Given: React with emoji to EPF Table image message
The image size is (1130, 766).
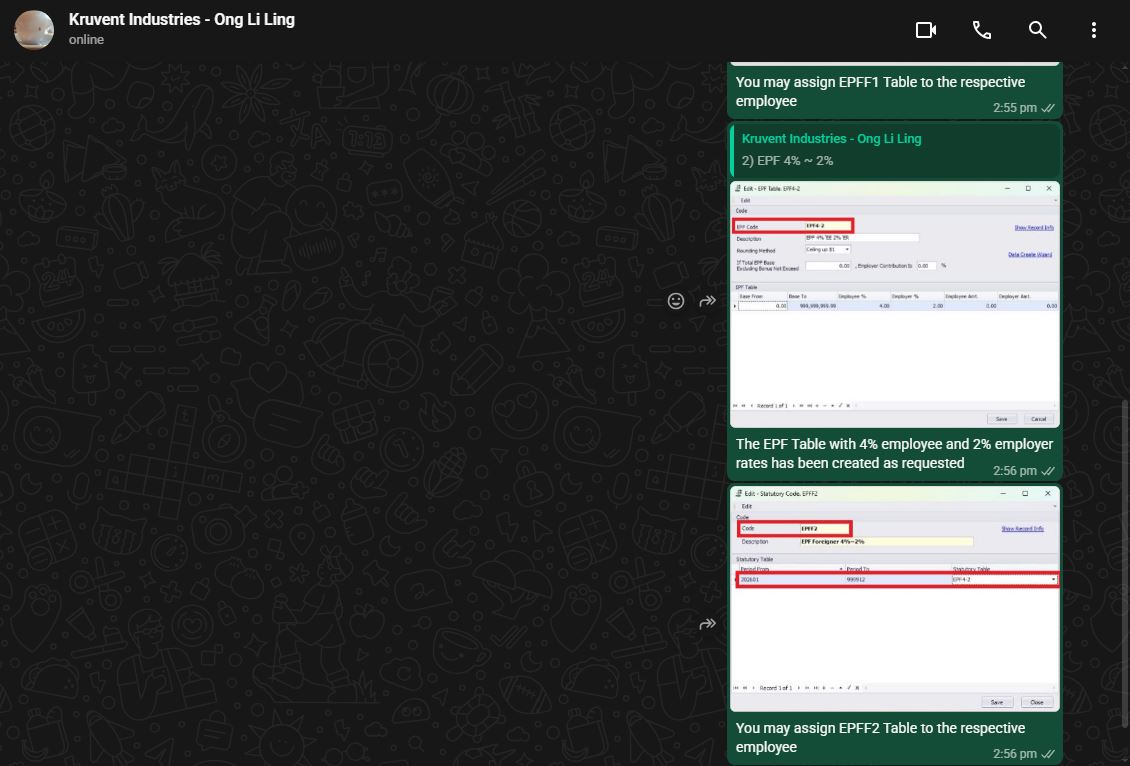Looking at the screenshot, I should click(x=675, y=301).
